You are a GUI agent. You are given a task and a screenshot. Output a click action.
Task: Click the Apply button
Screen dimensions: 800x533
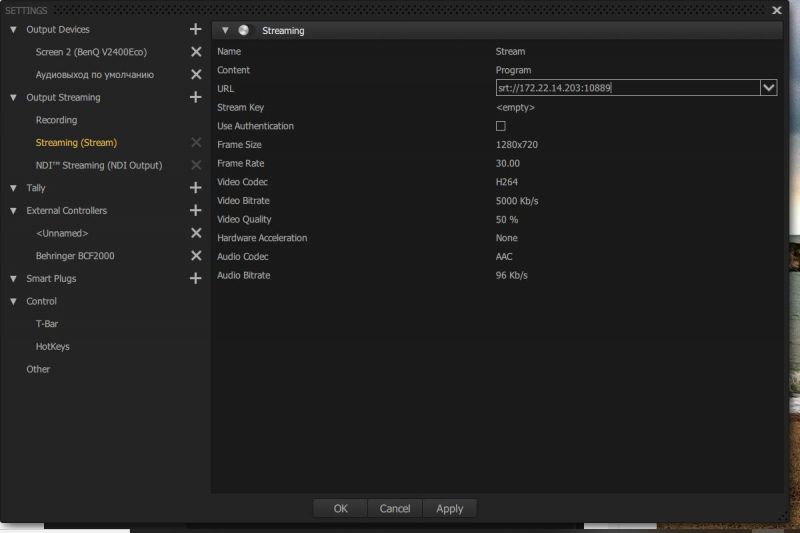[449, 509]
